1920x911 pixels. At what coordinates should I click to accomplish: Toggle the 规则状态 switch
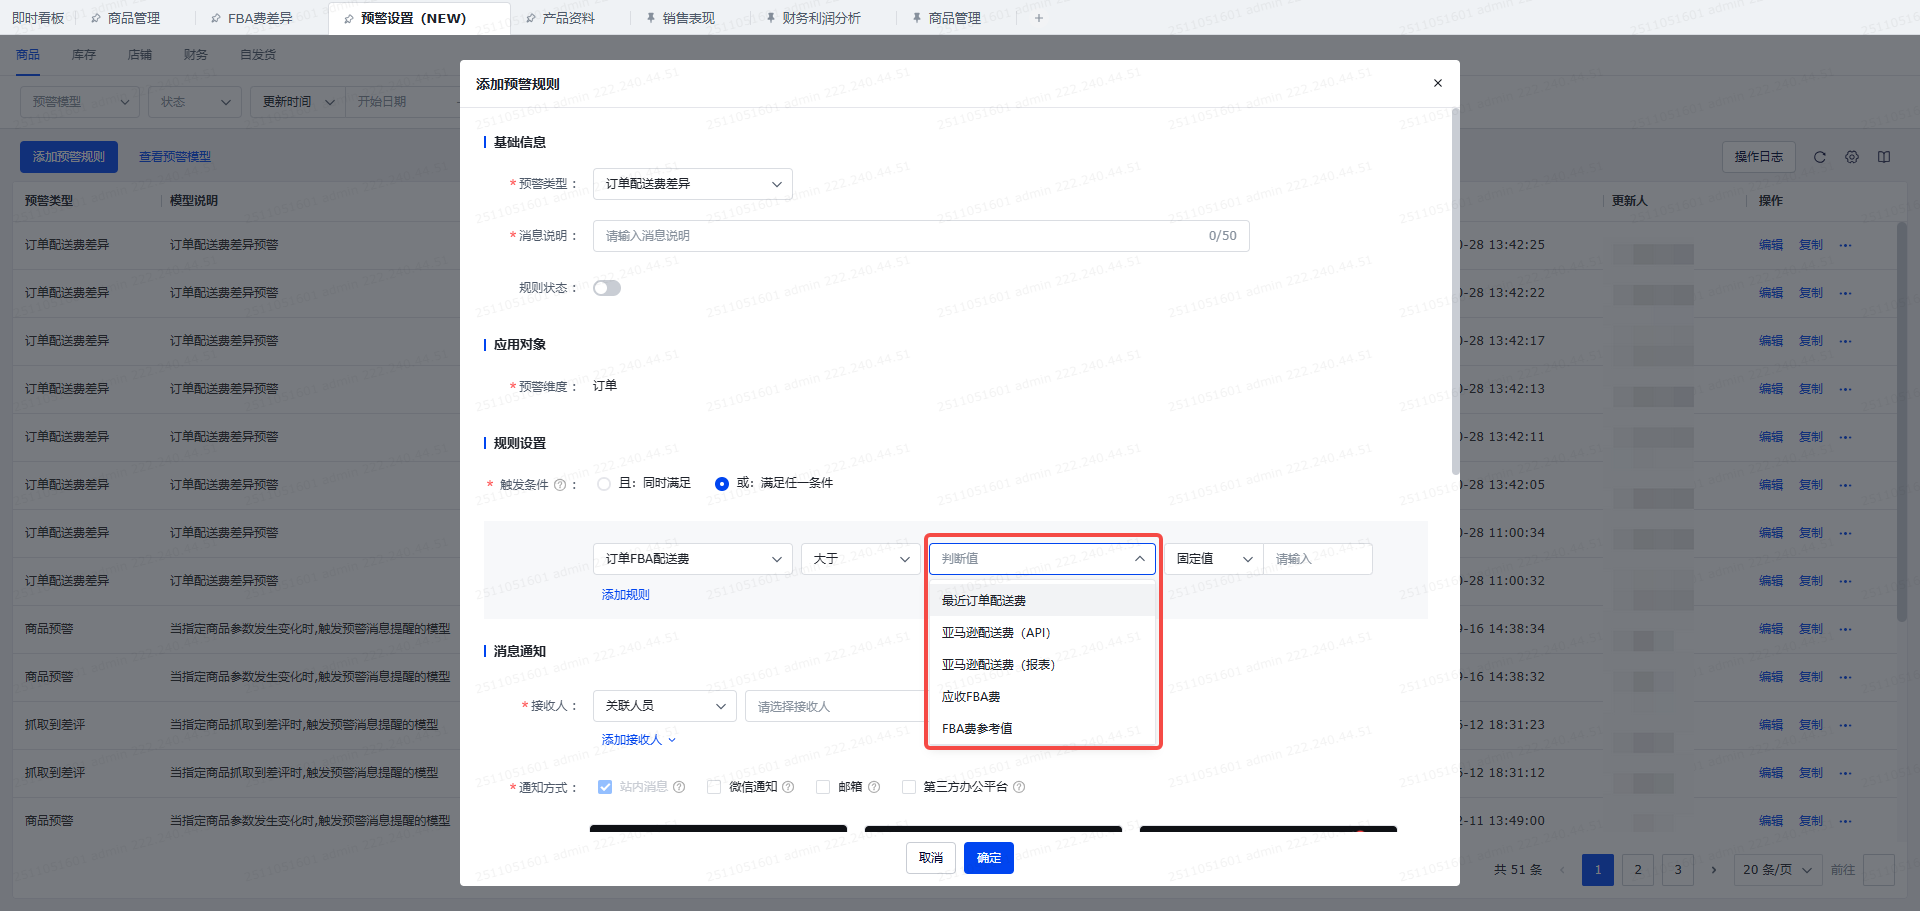click(x=607, y=288)
